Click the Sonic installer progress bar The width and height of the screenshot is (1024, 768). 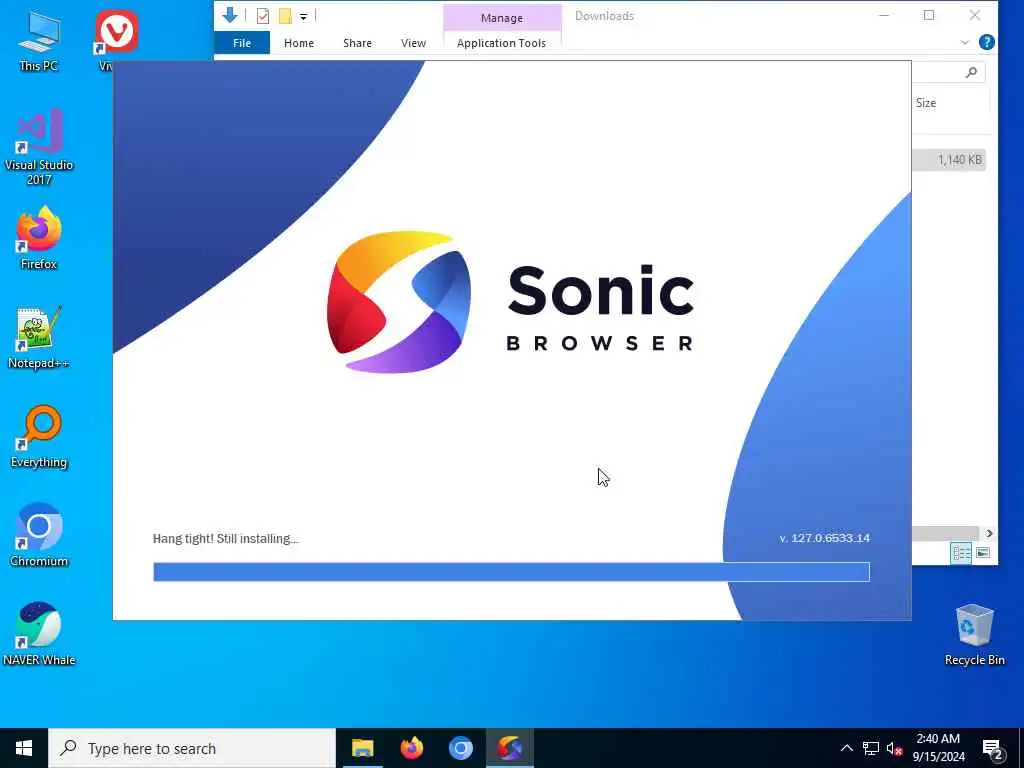coord(511,571)
